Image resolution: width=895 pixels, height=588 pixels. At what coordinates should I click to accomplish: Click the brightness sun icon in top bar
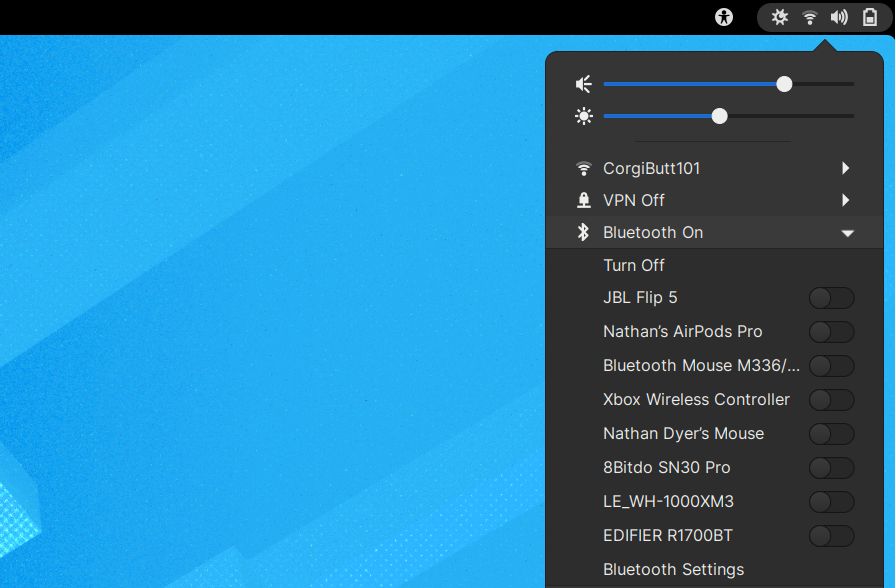tap(780, 17)
